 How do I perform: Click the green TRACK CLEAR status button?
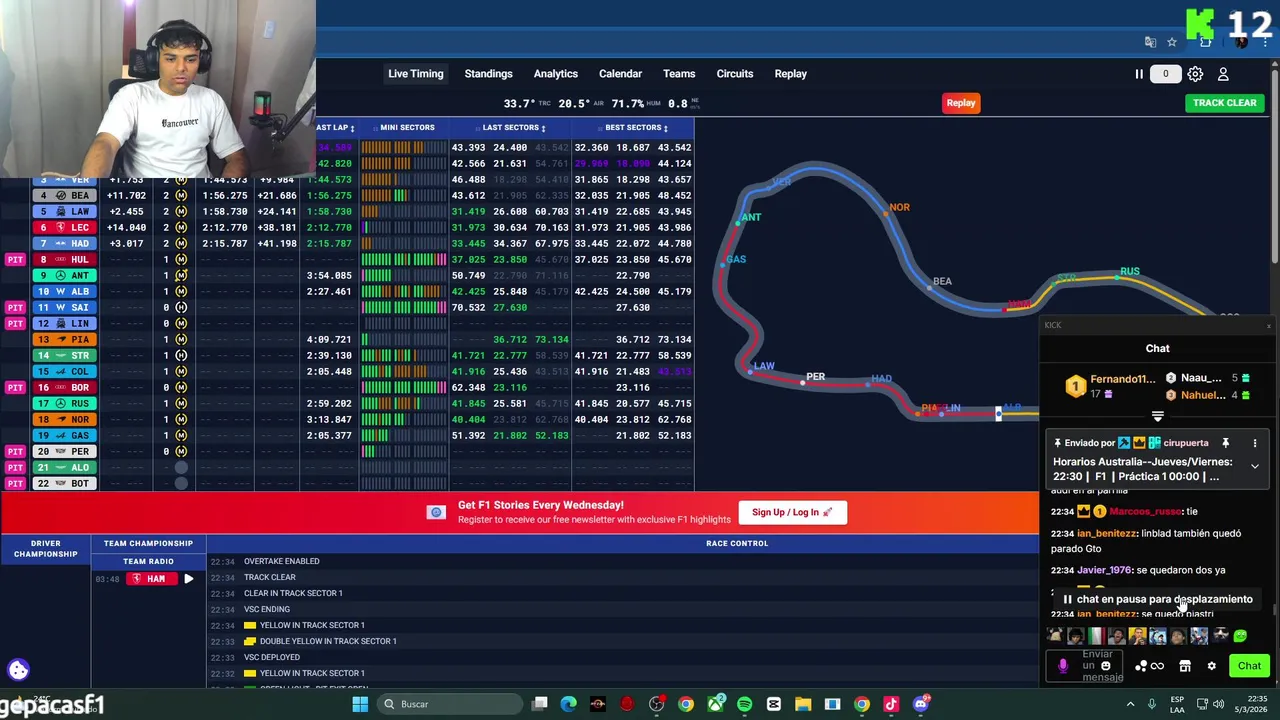click(x=1224, y=103)
